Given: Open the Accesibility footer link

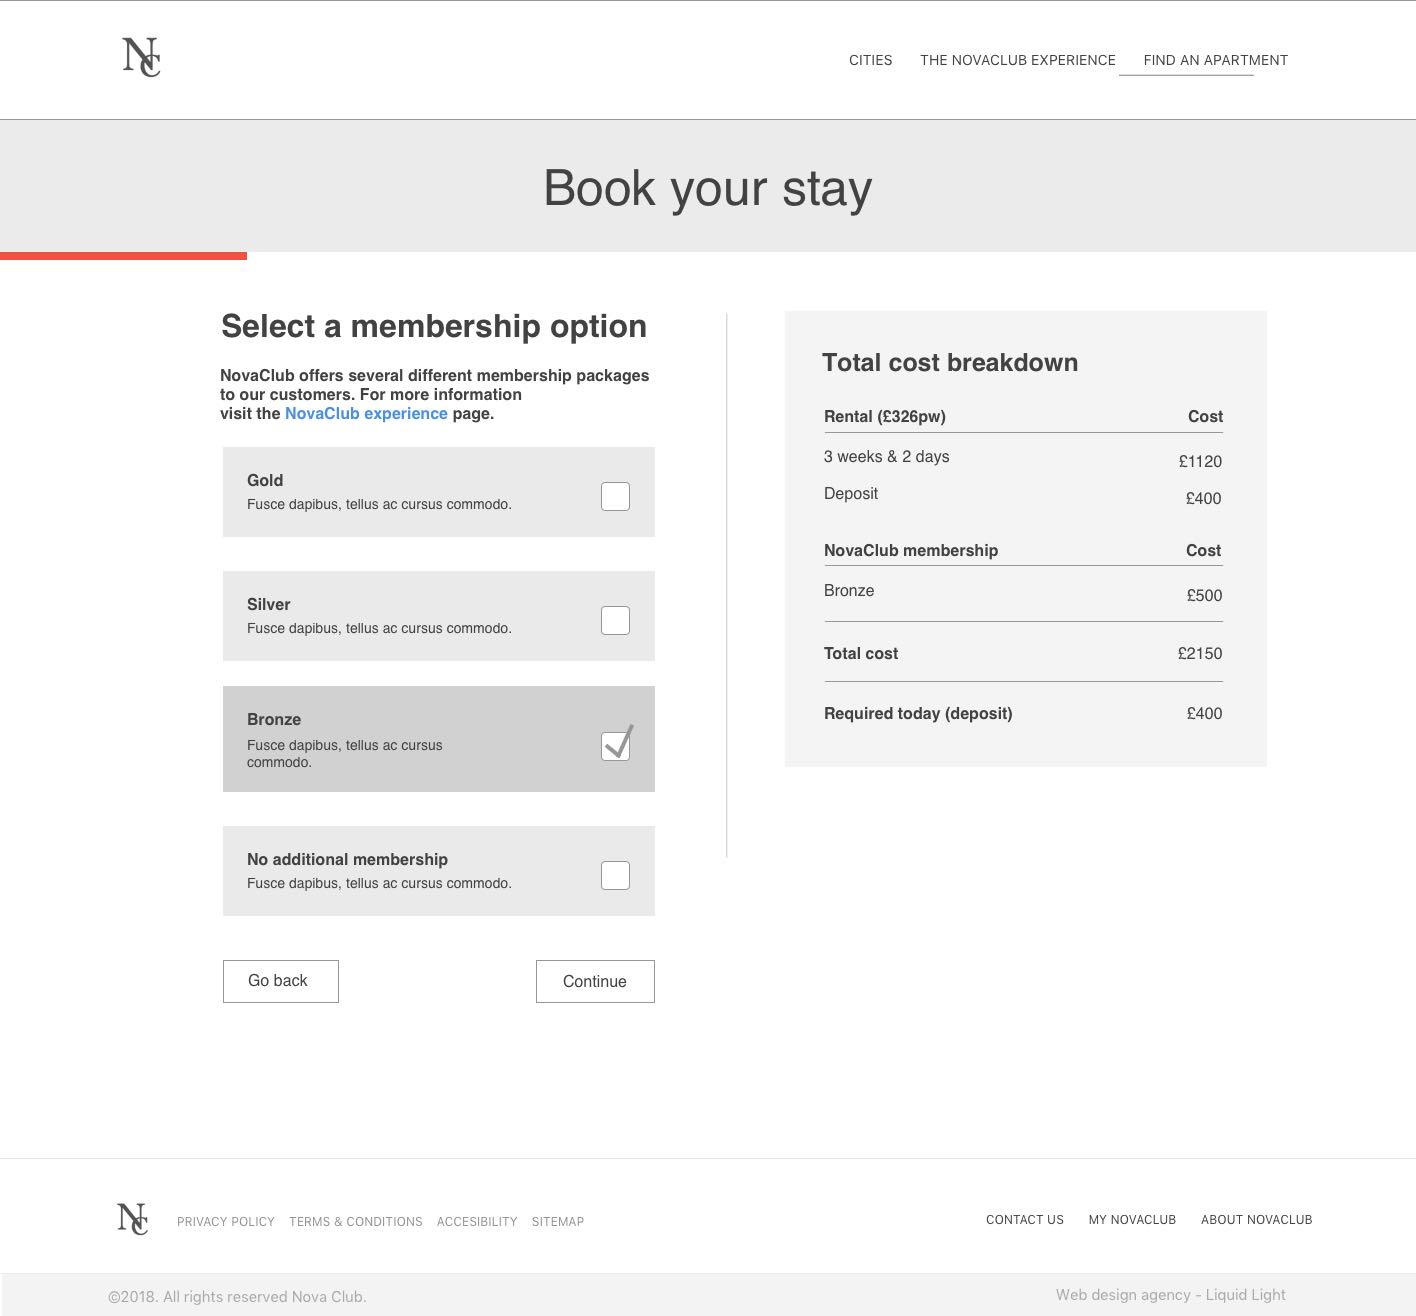Looking at the screenshot, I should [x=477, y=1222].
